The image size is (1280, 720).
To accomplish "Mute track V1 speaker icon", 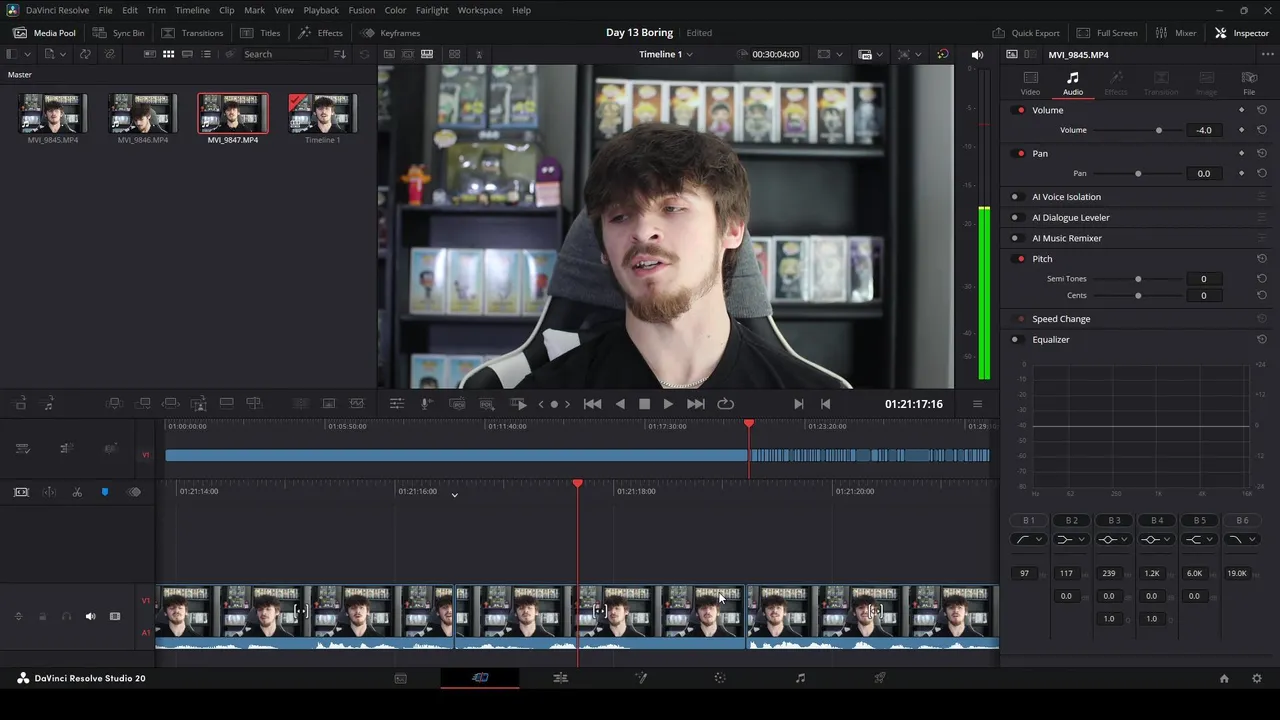I will click(90, 616).
